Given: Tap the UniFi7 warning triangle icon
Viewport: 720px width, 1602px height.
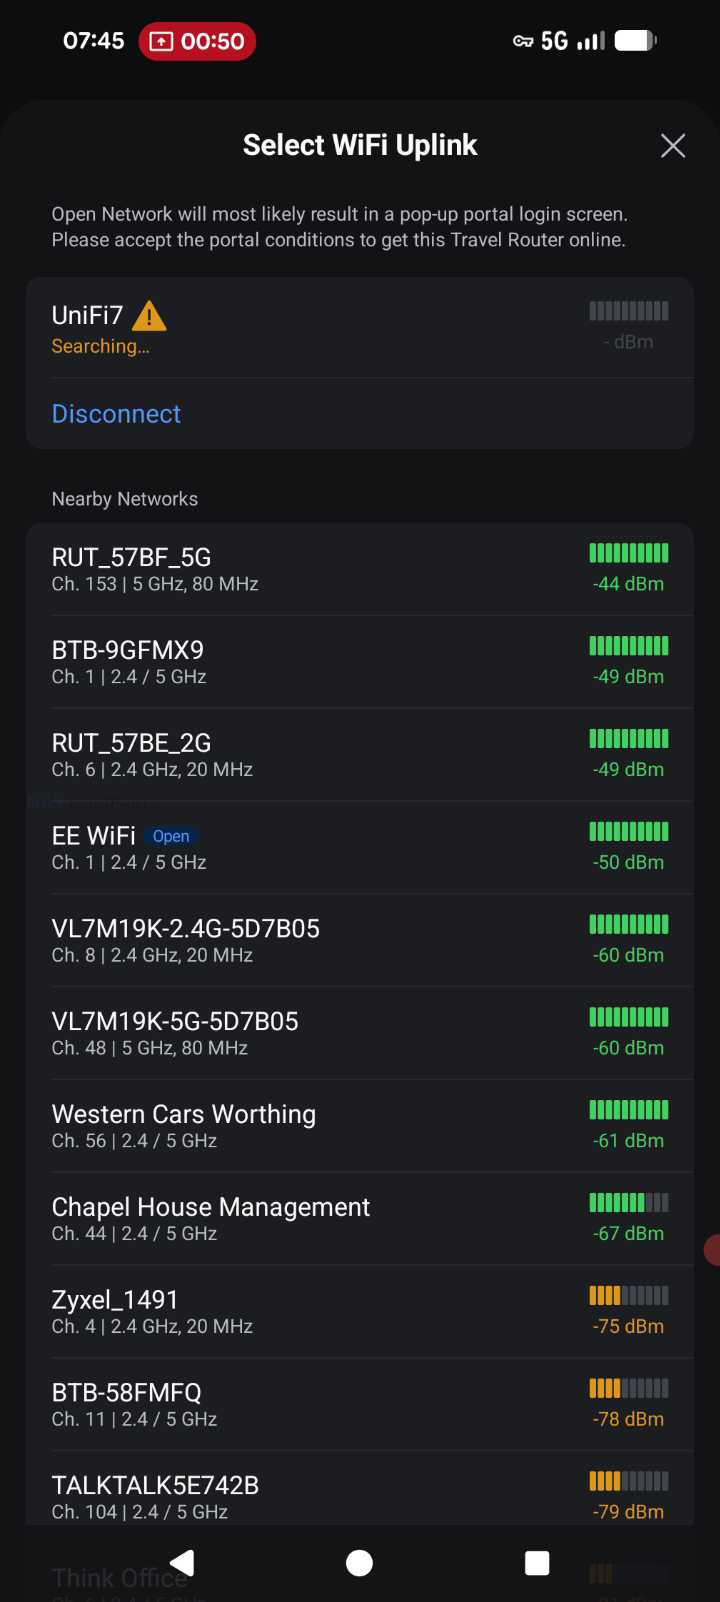Looking at the screenshot, I should tap(149, 316).
